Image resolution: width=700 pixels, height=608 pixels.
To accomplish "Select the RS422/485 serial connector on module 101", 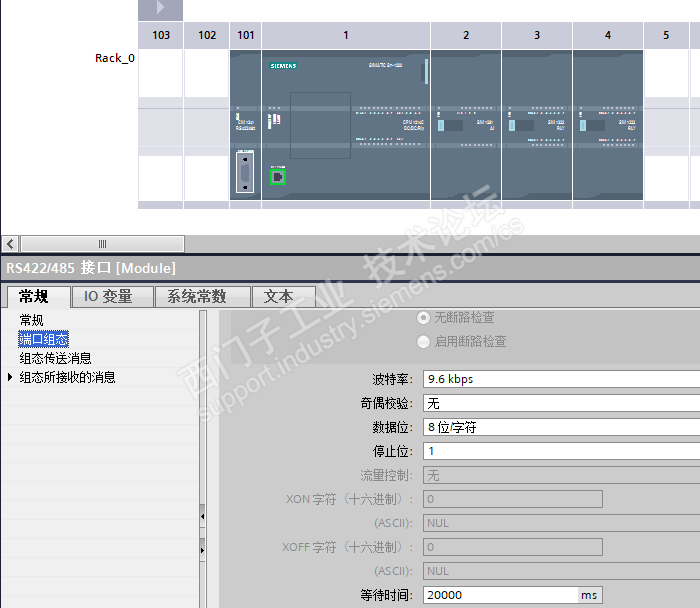I will click(245, 172).
